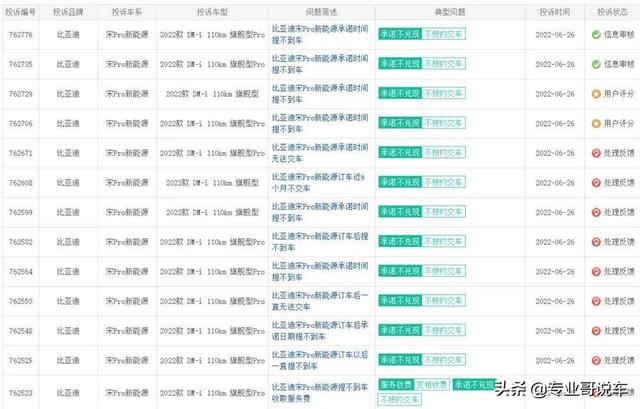Click complaint number 762523
Image resolution: width=640 pixels, height=409 pixels.
20,393
